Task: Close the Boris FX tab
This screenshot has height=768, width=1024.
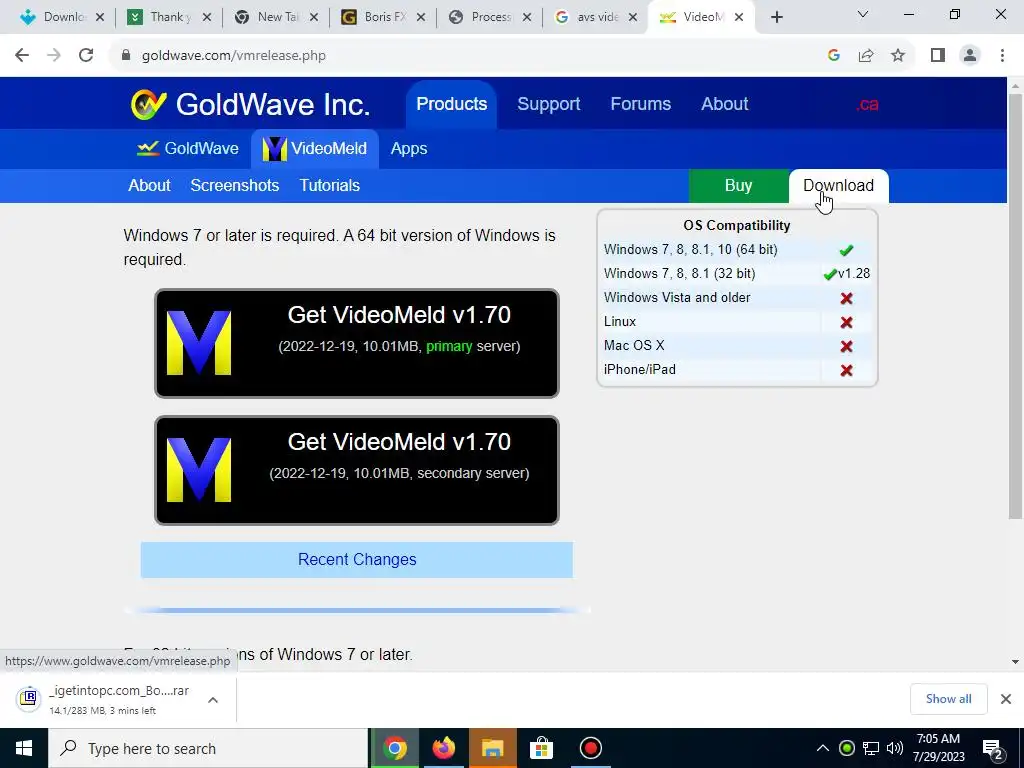Action: [421, 18]
